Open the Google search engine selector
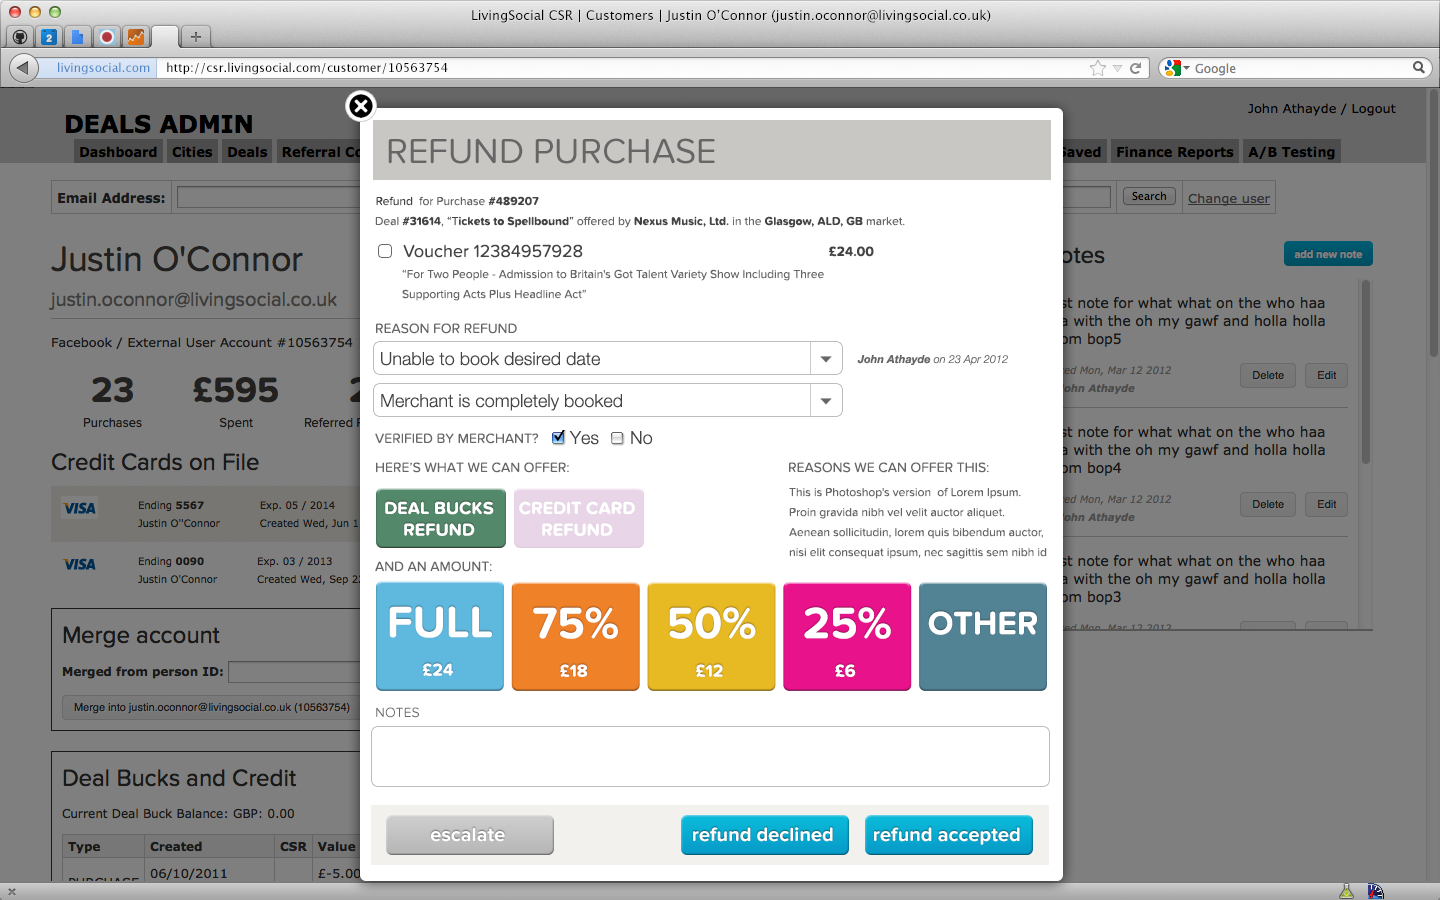This screenshot has width=1440, height=900. [1177, 68]
